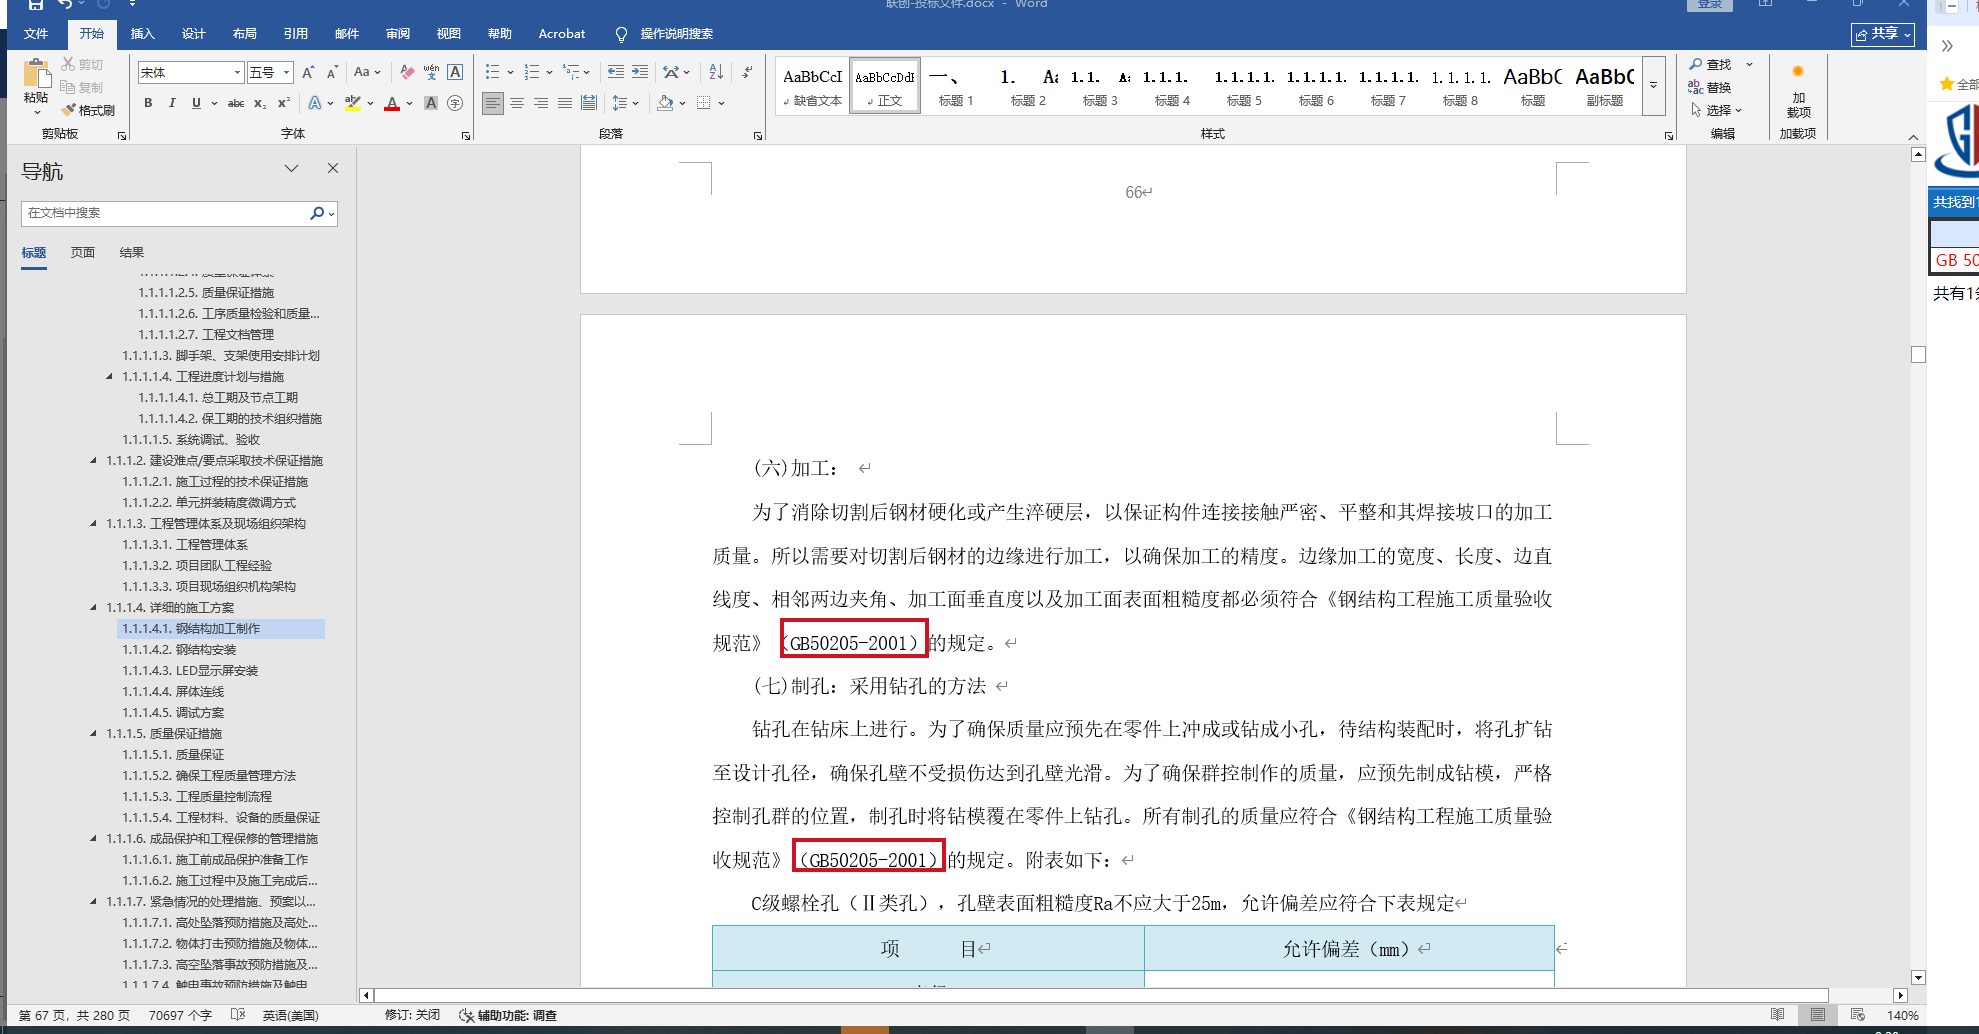The width and height of the screenshot is (1979, 1034).
Task: Toggle Underline formatting
Action: coord(196,103)
